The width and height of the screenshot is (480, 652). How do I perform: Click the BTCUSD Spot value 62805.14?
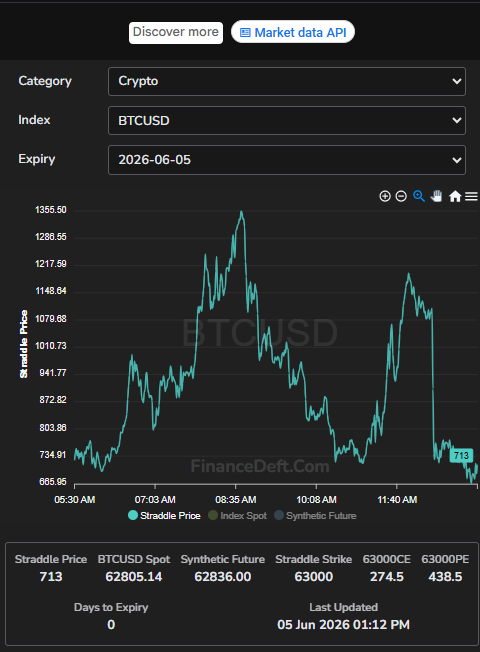(x=134, y=577)
